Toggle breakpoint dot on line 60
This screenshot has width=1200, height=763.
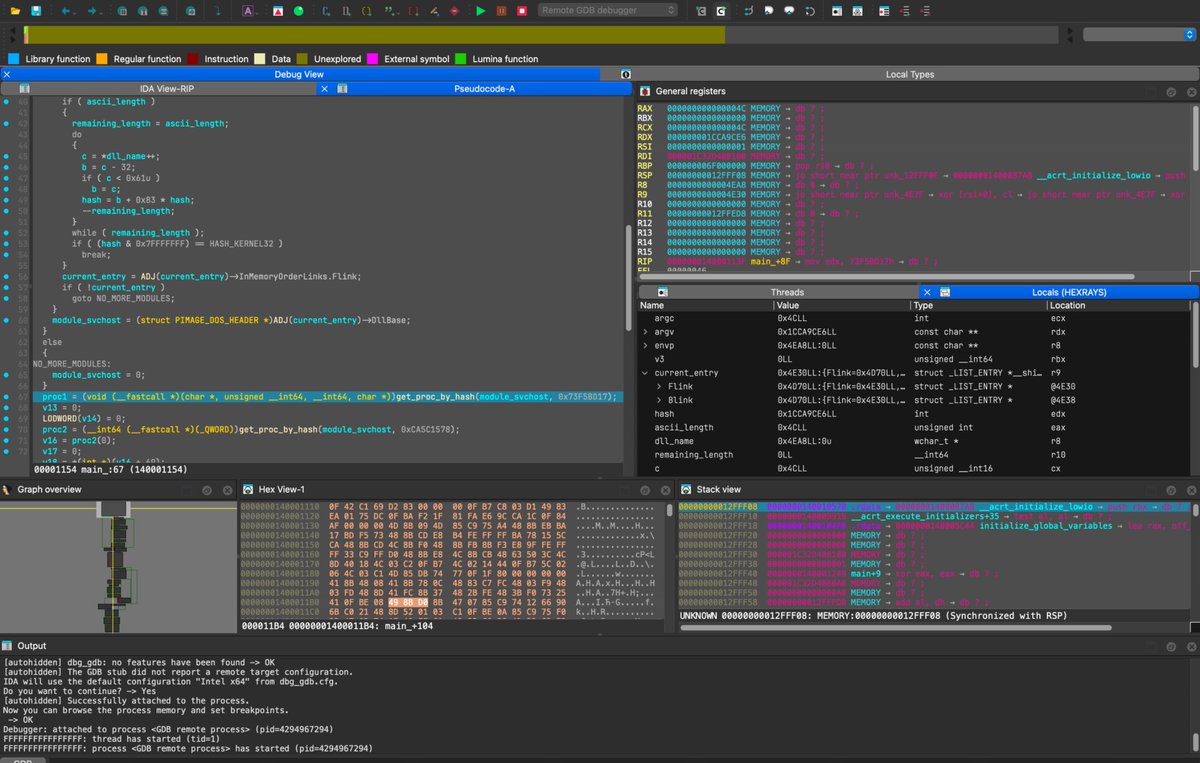6,320
